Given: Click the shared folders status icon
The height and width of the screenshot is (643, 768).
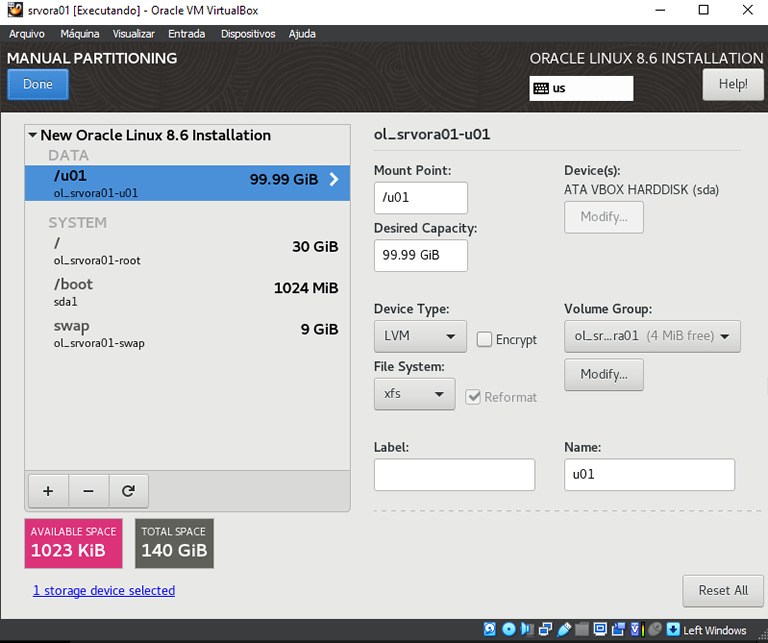Looking at the screenshot, I should tap(581, 629).
